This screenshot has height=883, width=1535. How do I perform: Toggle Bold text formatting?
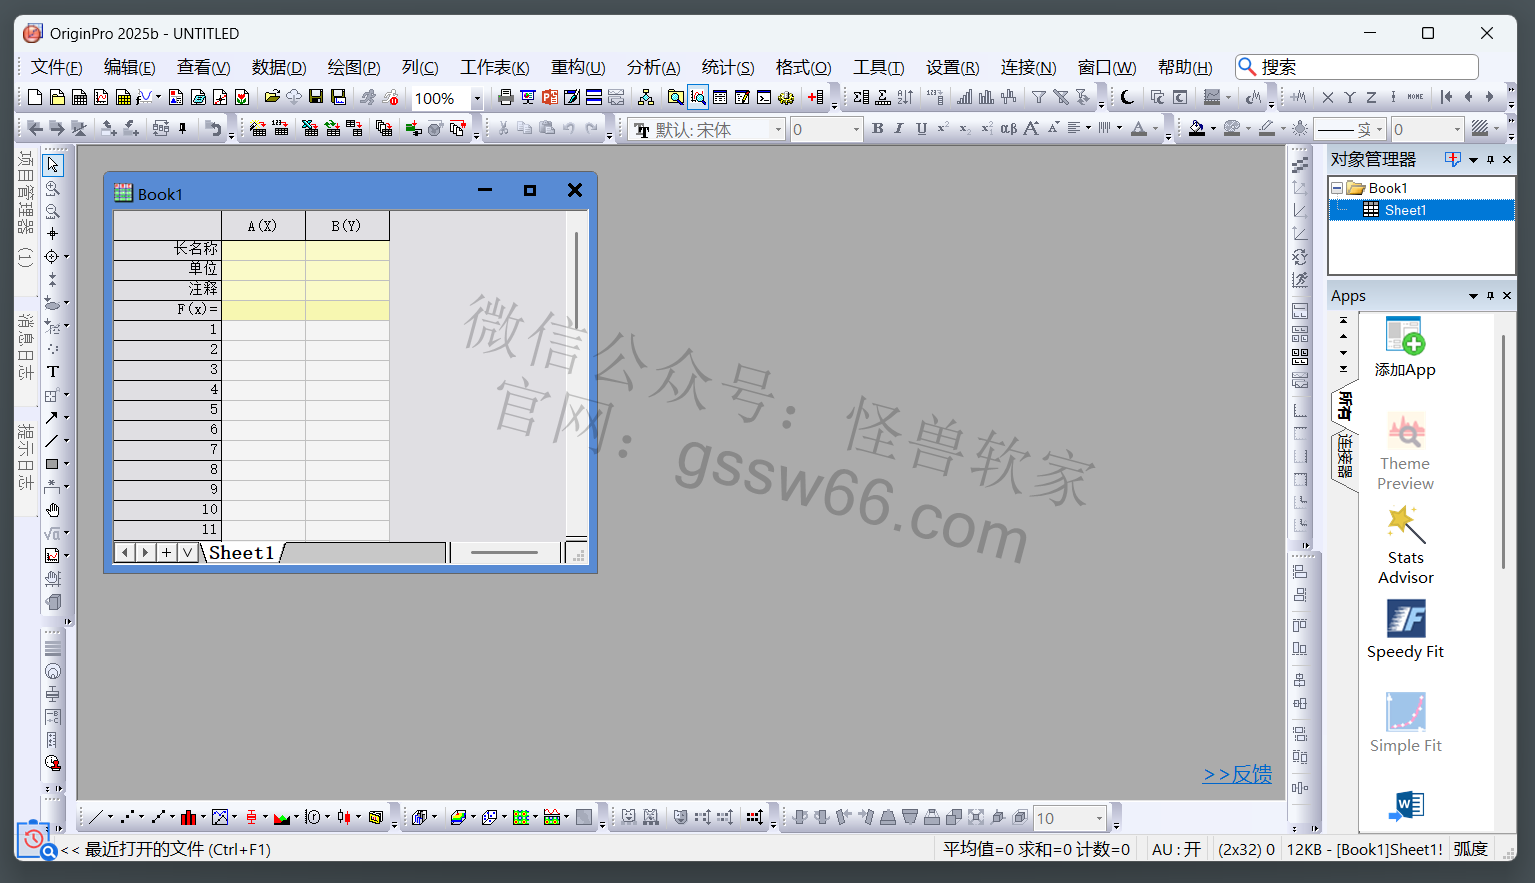[x=877, y=128]
